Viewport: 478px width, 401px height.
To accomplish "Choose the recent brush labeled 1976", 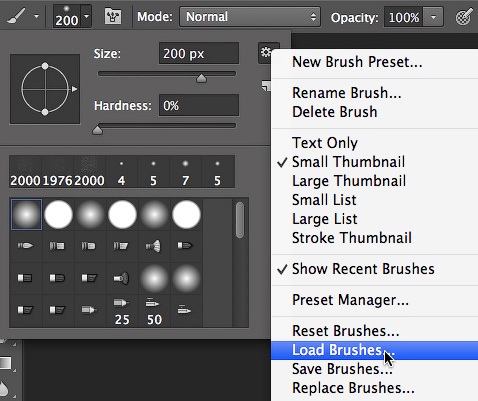I will click(x=57, y=172).
